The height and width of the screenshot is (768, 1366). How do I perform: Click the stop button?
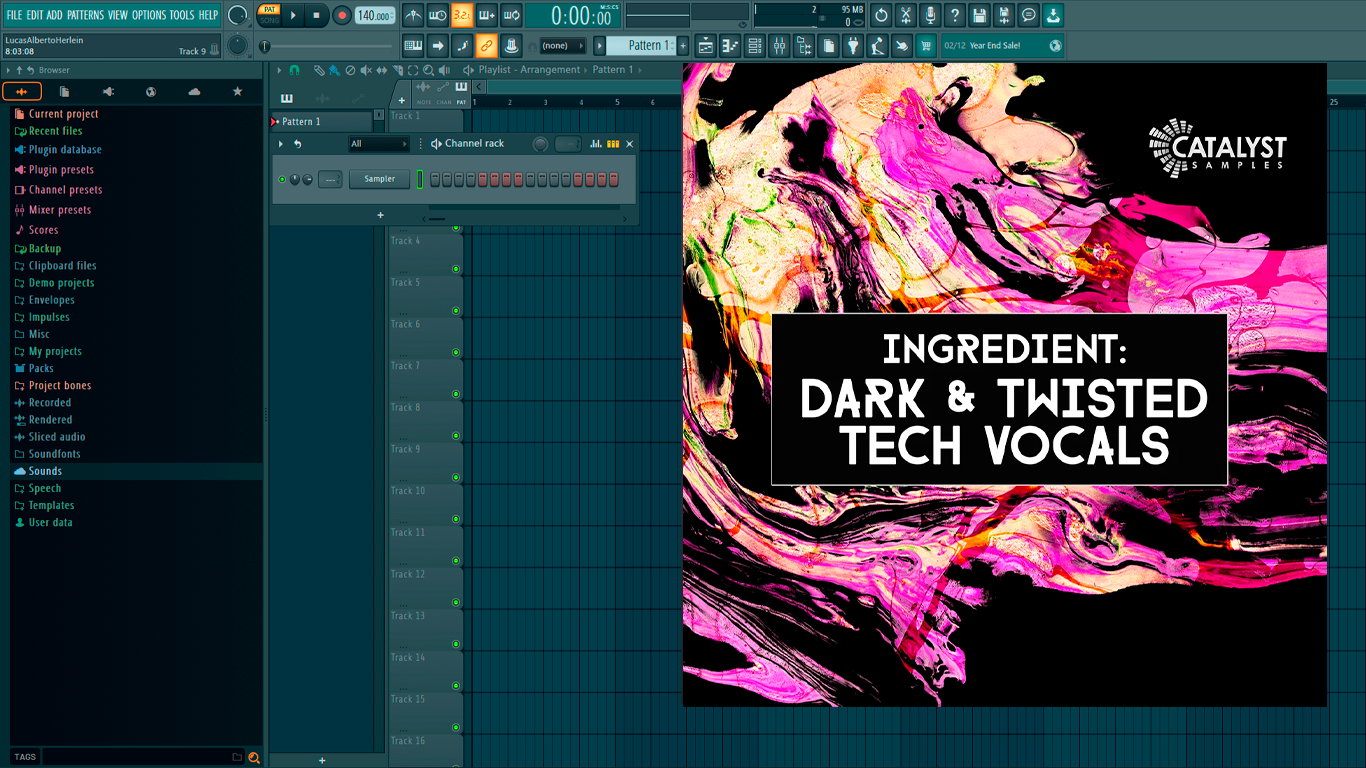tap(317, 15)
